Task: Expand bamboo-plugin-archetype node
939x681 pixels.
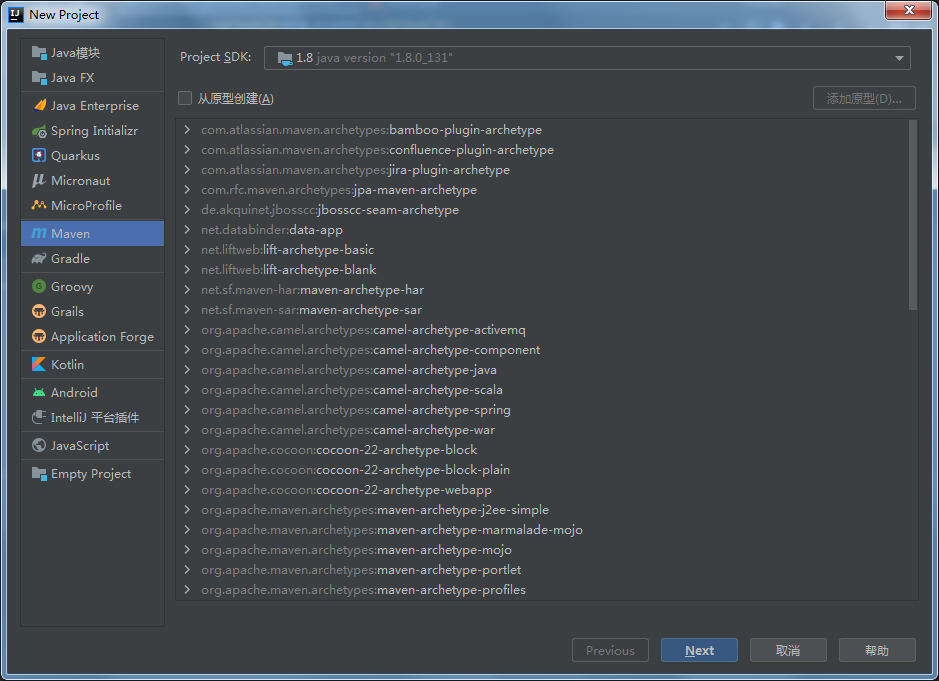Action: [x=187, y=129]
